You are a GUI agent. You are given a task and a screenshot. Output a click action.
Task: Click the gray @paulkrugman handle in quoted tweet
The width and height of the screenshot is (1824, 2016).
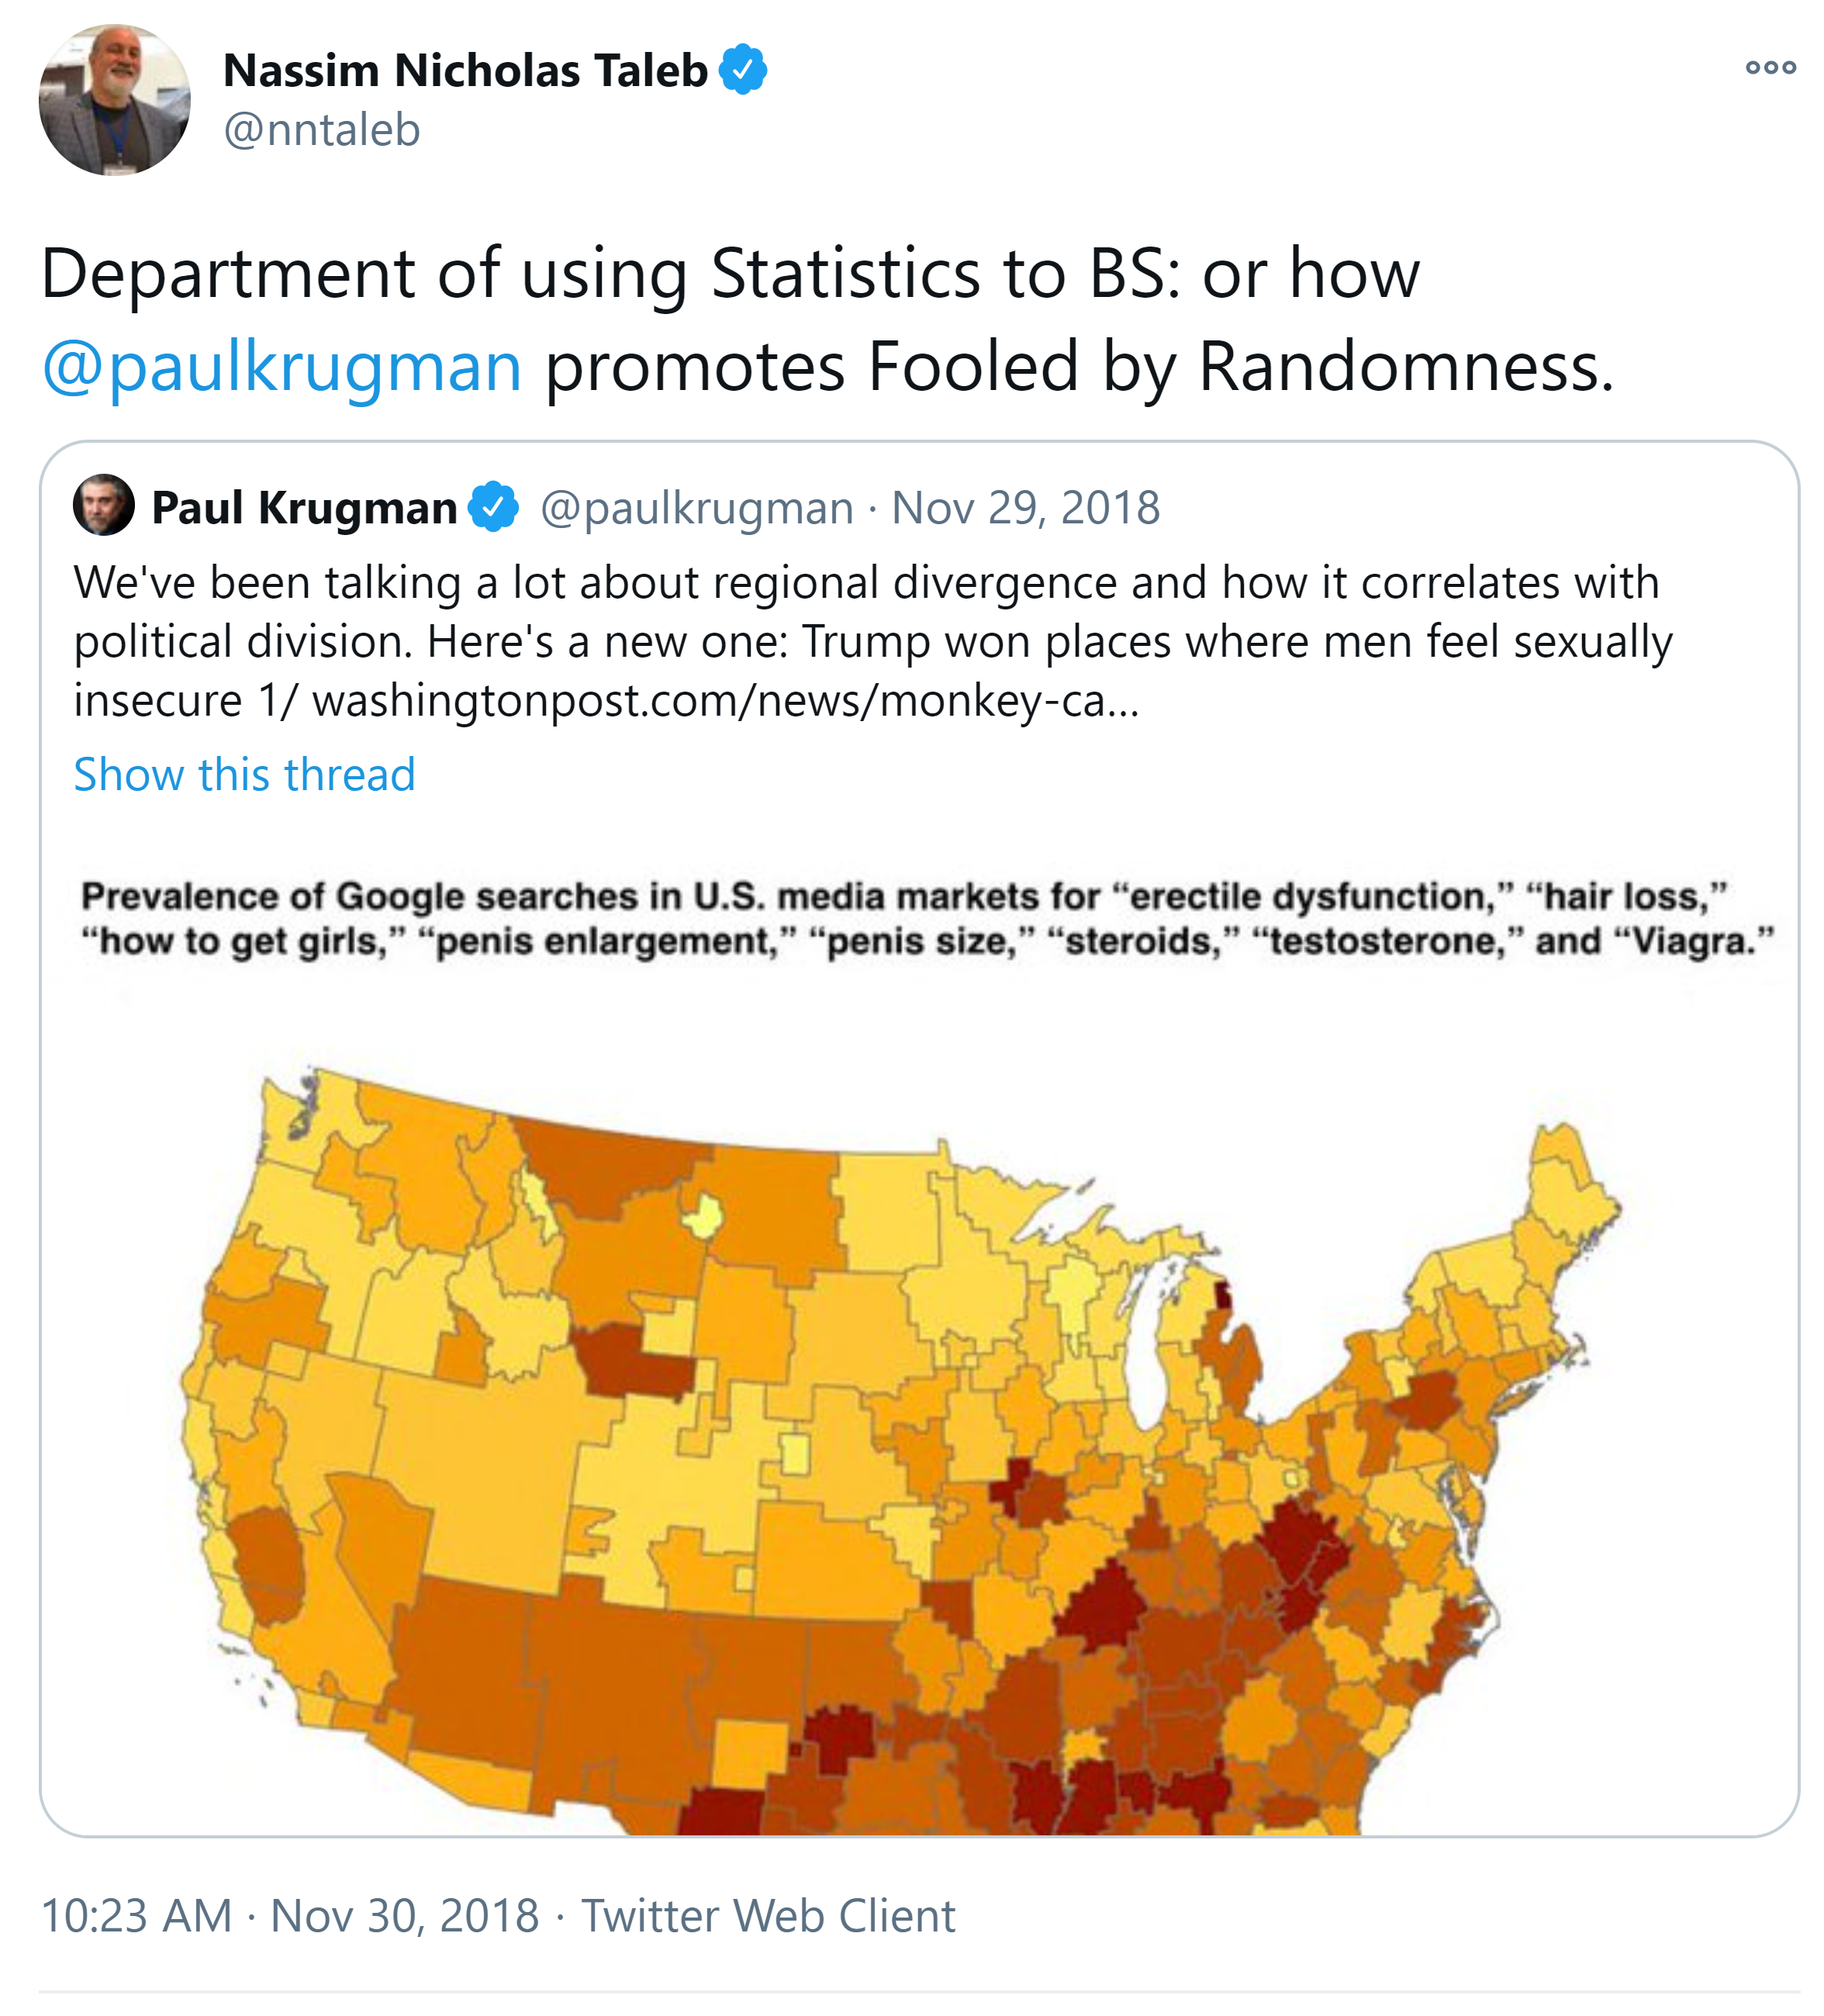click(x=696, y=508)
